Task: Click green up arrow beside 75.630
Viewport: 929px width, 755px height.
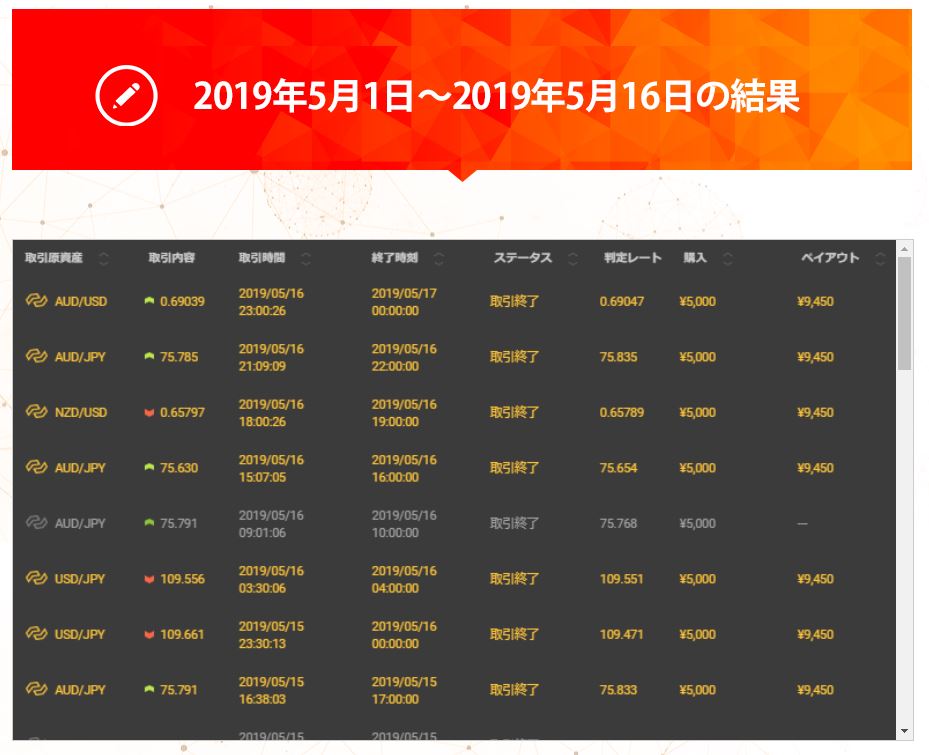Action: click(149, 468)
